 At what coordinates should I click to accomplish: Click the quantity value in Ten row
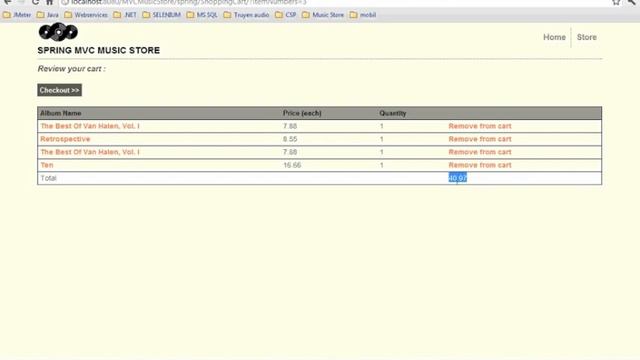pyautogui.click(x=382, y=165)
